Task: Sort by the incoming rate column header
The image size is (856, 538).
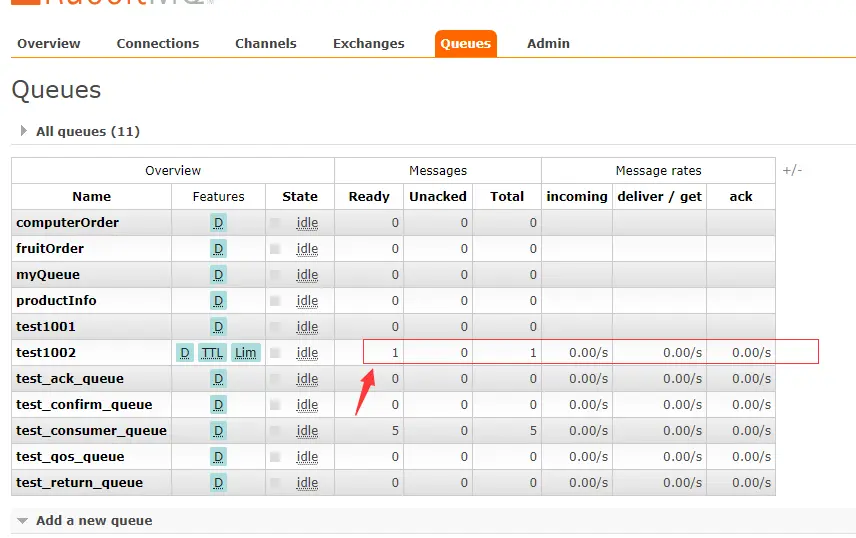Action: 577,197
